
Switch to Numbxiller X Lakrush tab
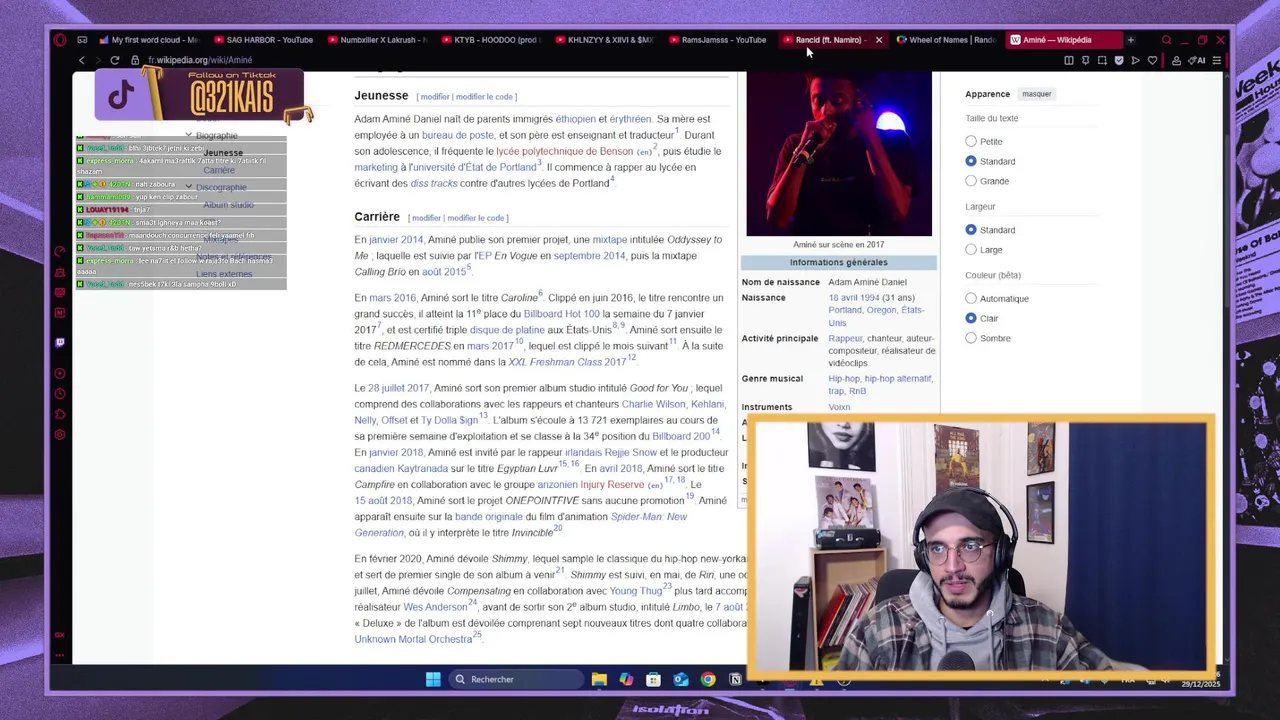pyautogui.click(x=376, y=40)
